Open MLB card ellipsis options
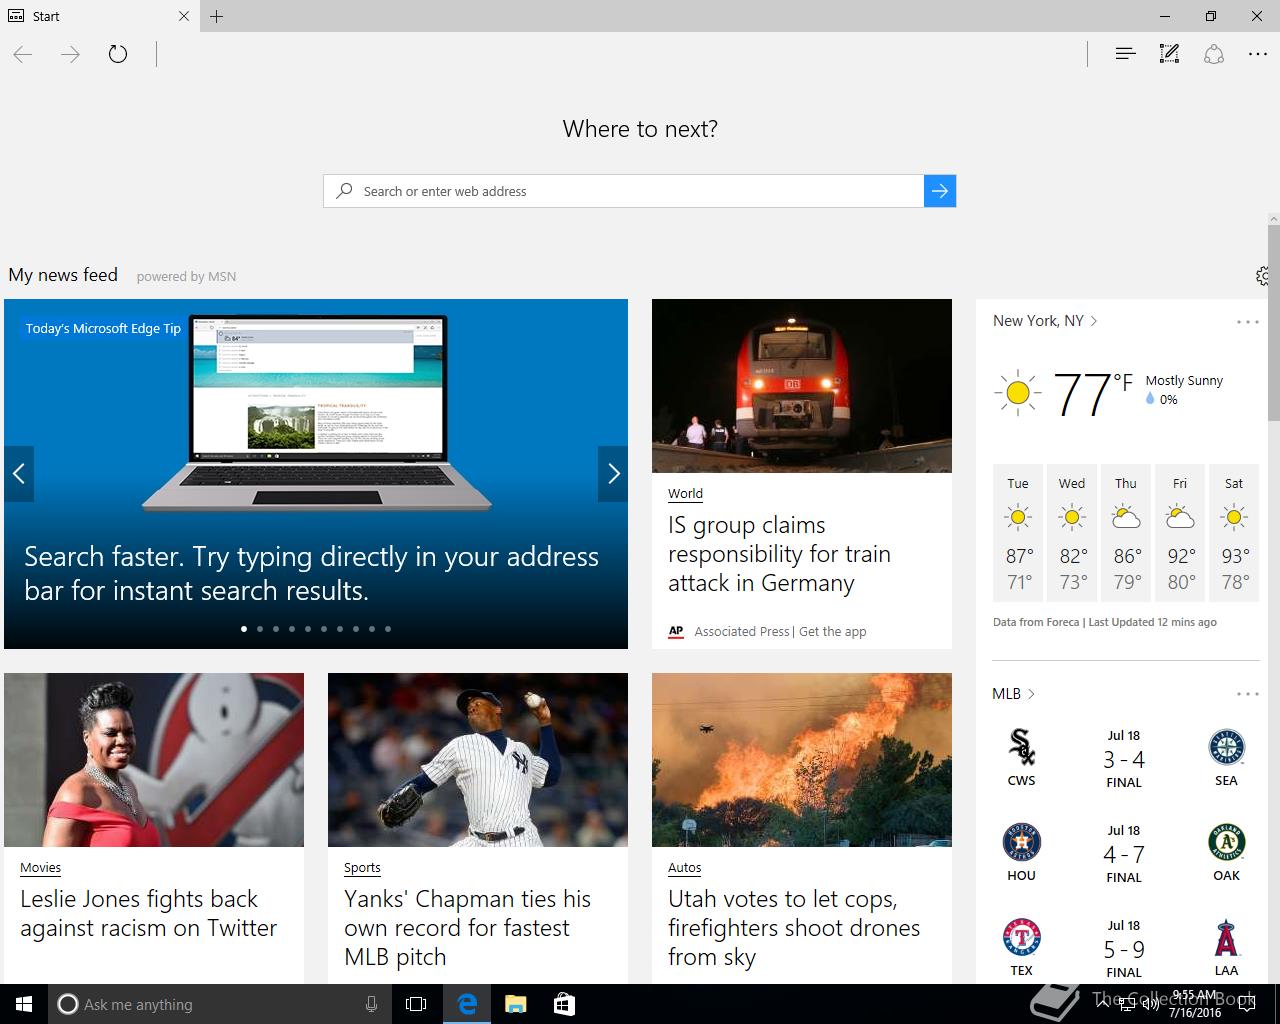 (1248, 694)
